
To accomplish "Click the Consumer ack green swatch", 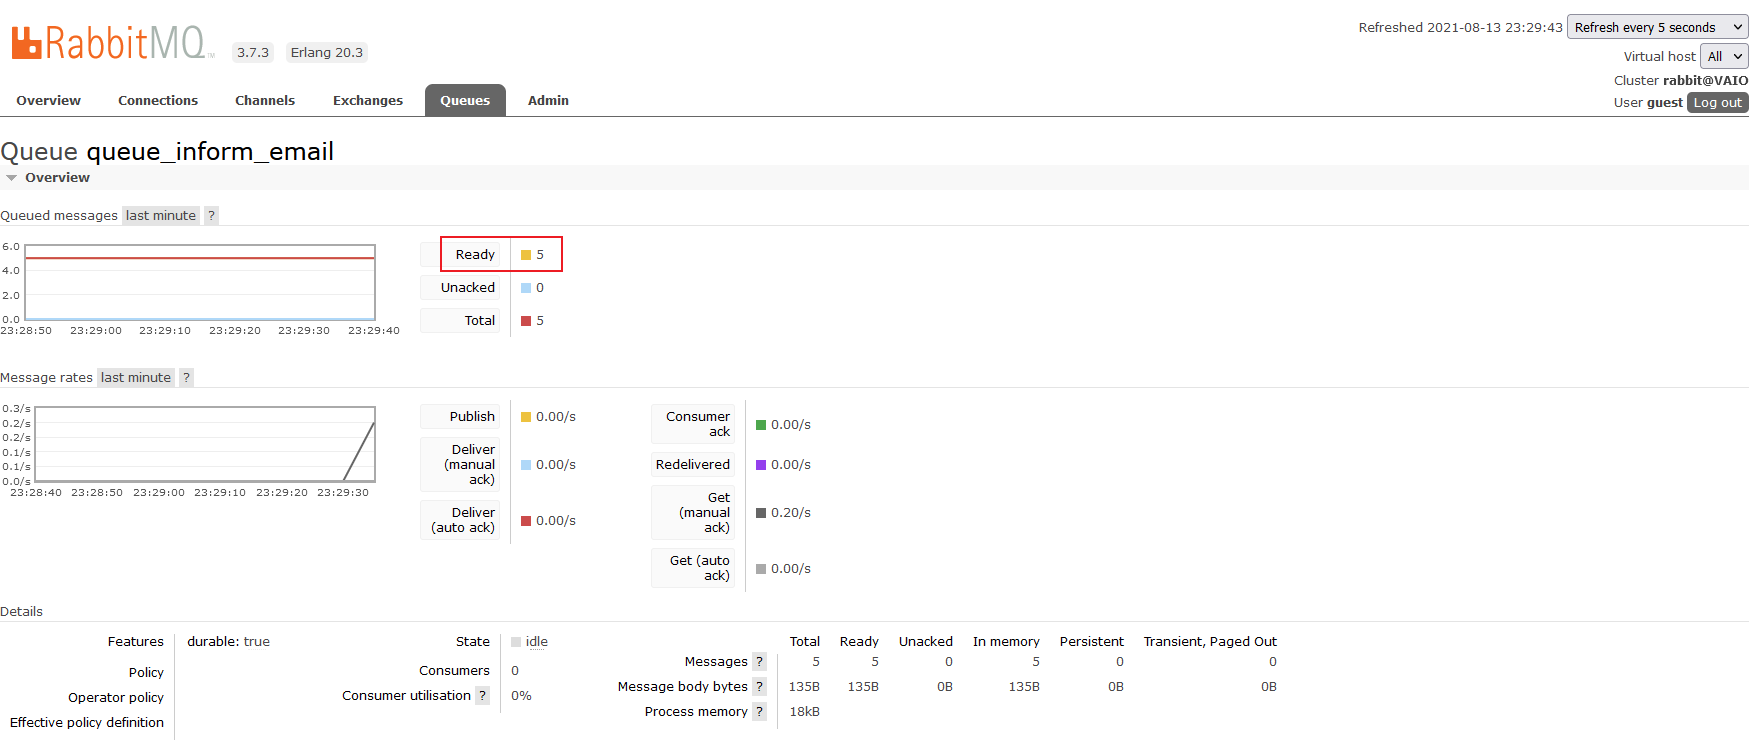I will [761, 425].
